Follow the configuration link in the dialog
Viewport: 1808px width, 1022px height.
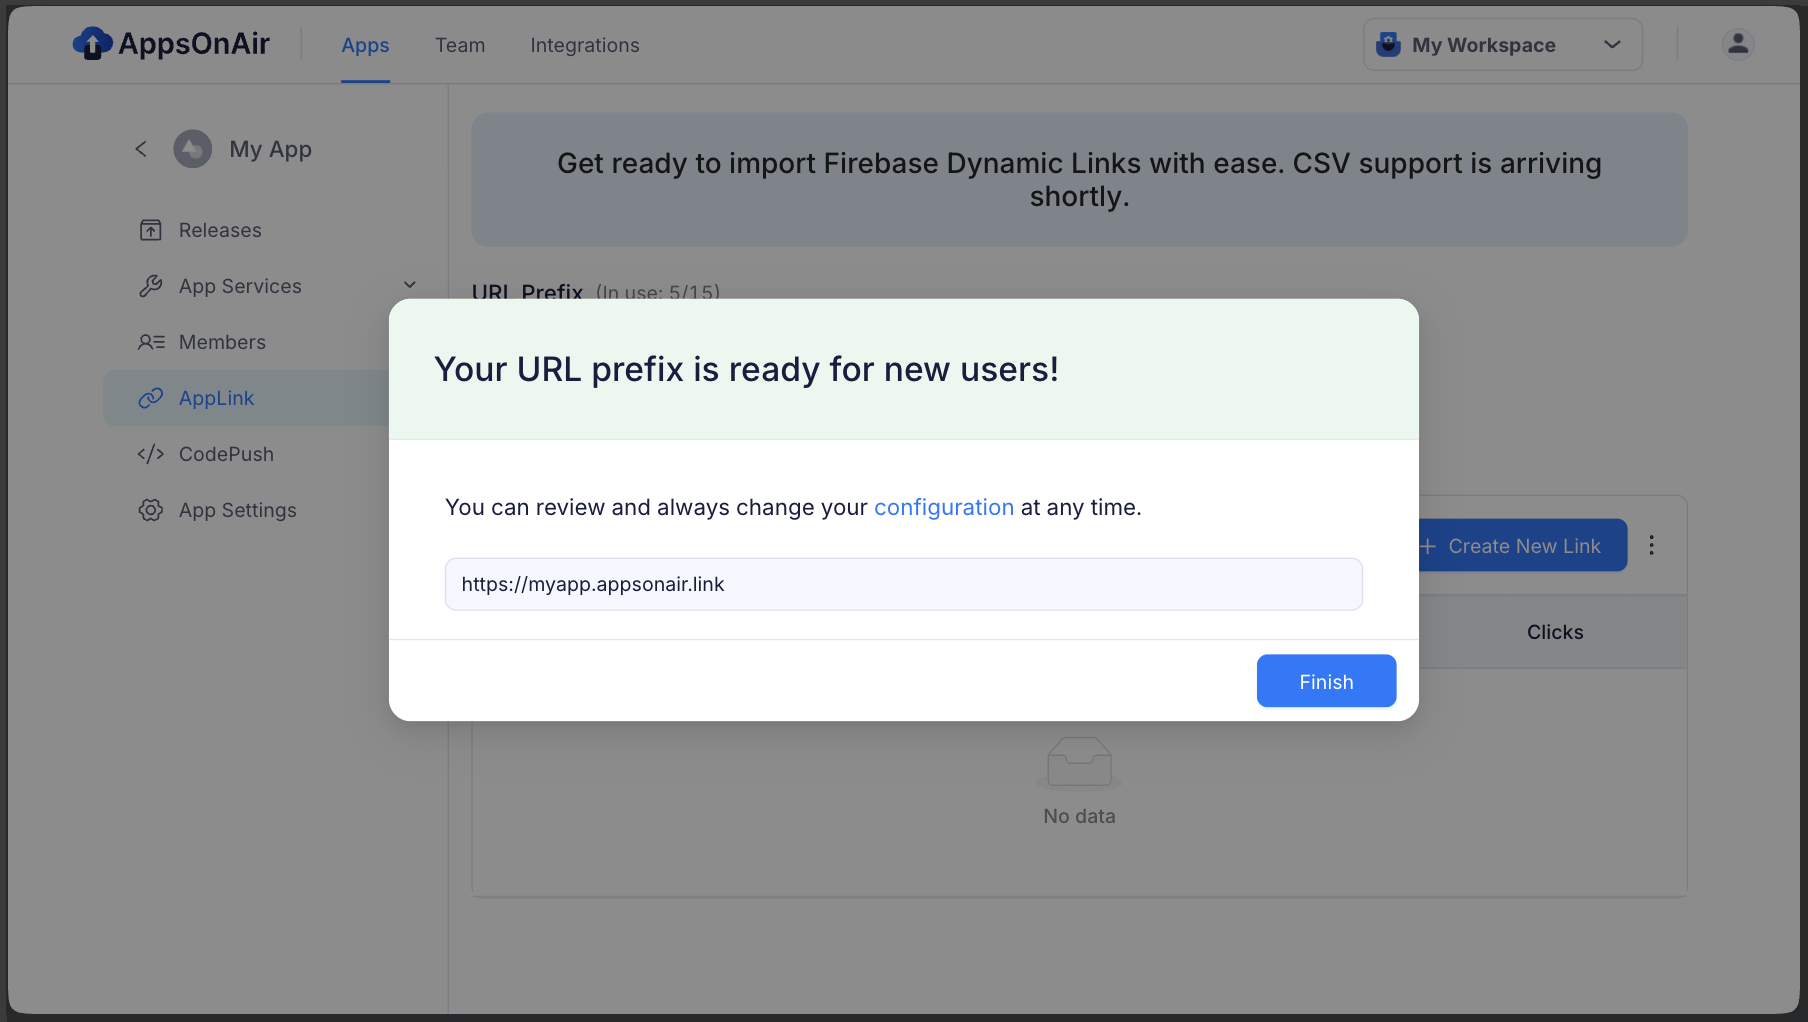point(944,507)
